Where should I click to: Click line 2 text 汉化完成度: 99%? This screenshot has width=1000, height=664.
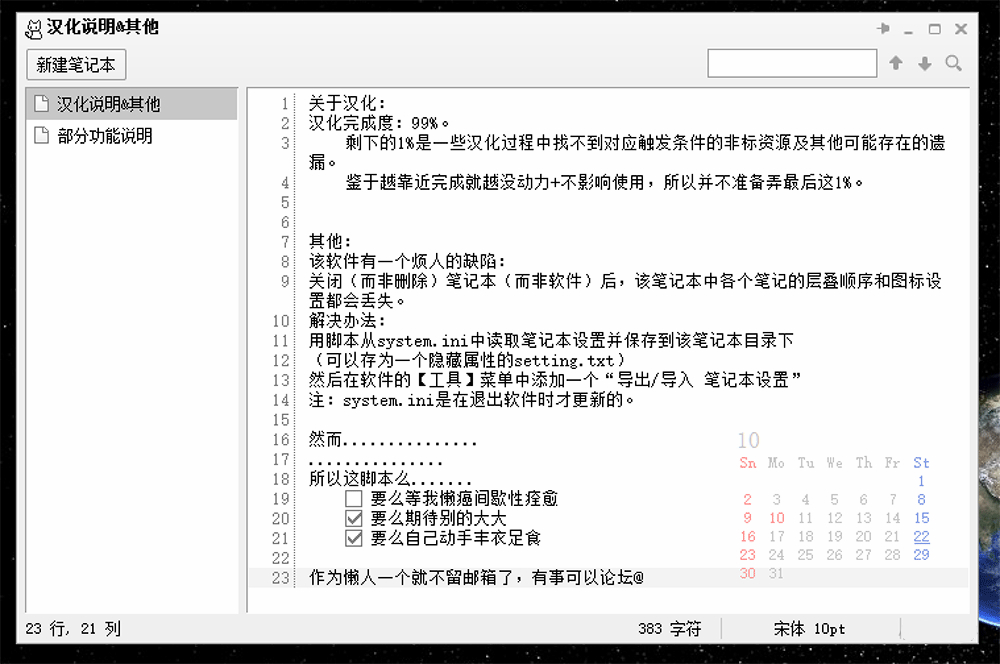(x=379, y=123)
